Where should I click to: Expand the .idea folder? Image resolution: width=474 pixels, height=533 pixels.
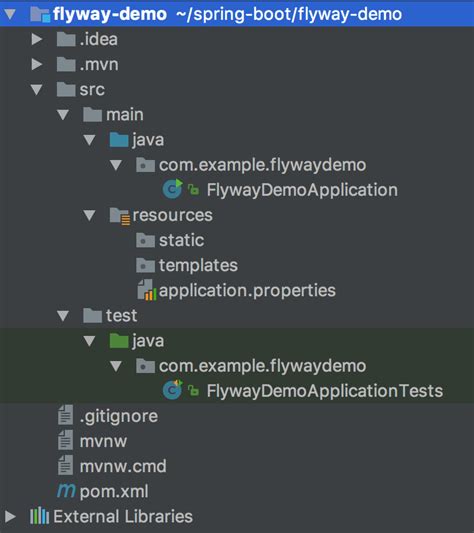point(37,39)
